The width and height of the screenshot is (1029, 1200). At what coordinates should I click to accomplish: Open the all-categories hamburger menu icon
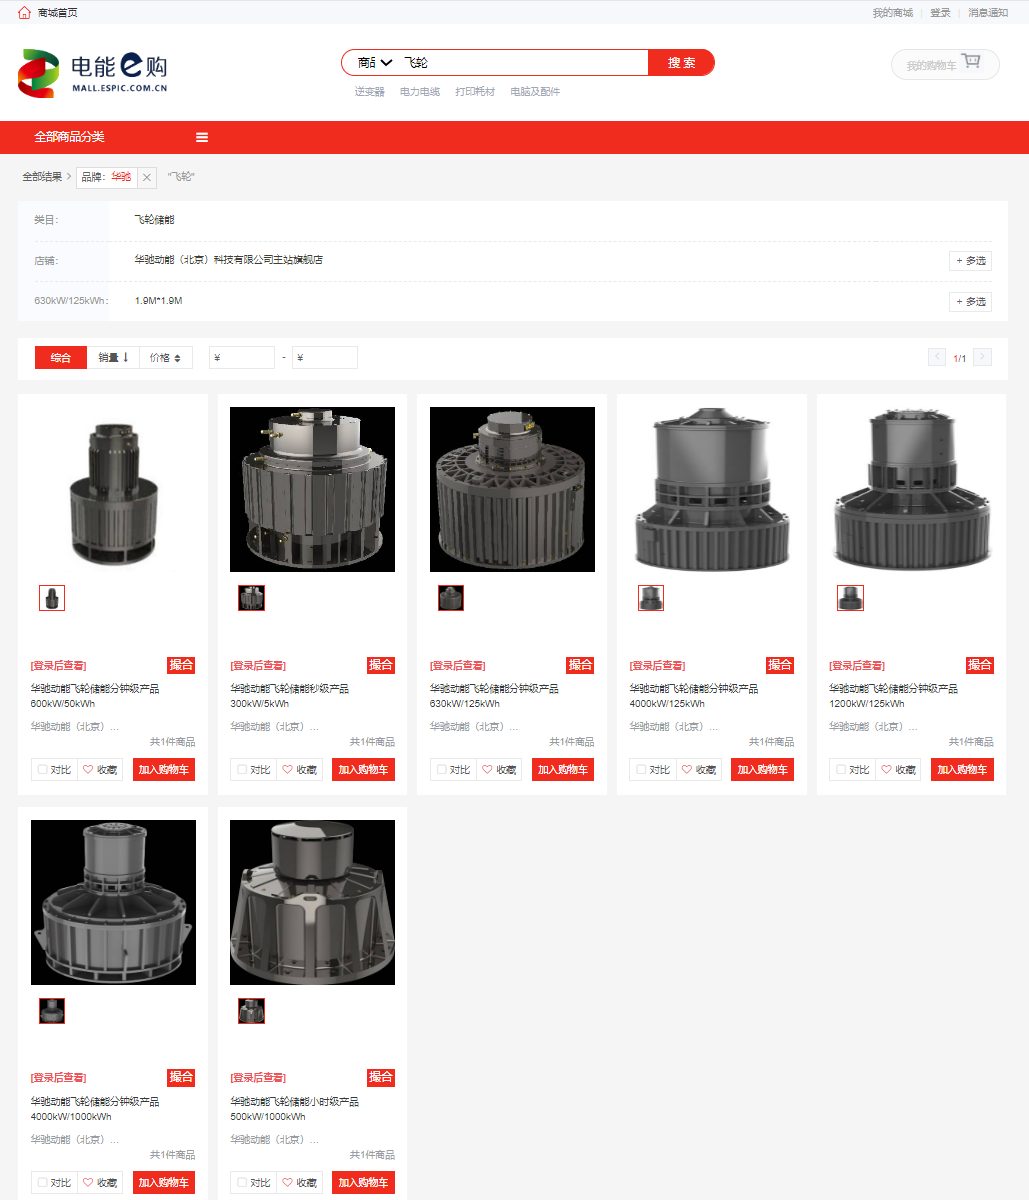[x=202, y=137]
